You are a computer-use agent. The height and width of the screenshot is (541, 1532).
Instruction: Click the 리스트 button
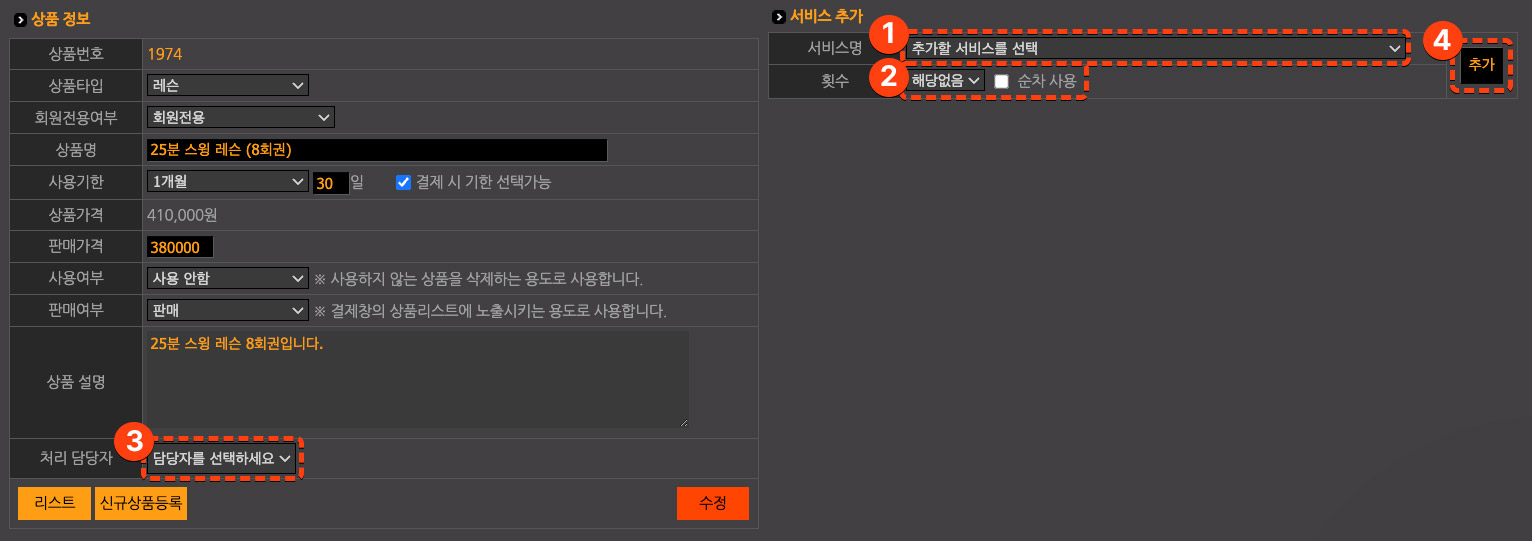pyautogui.click(x=55, y=503)
